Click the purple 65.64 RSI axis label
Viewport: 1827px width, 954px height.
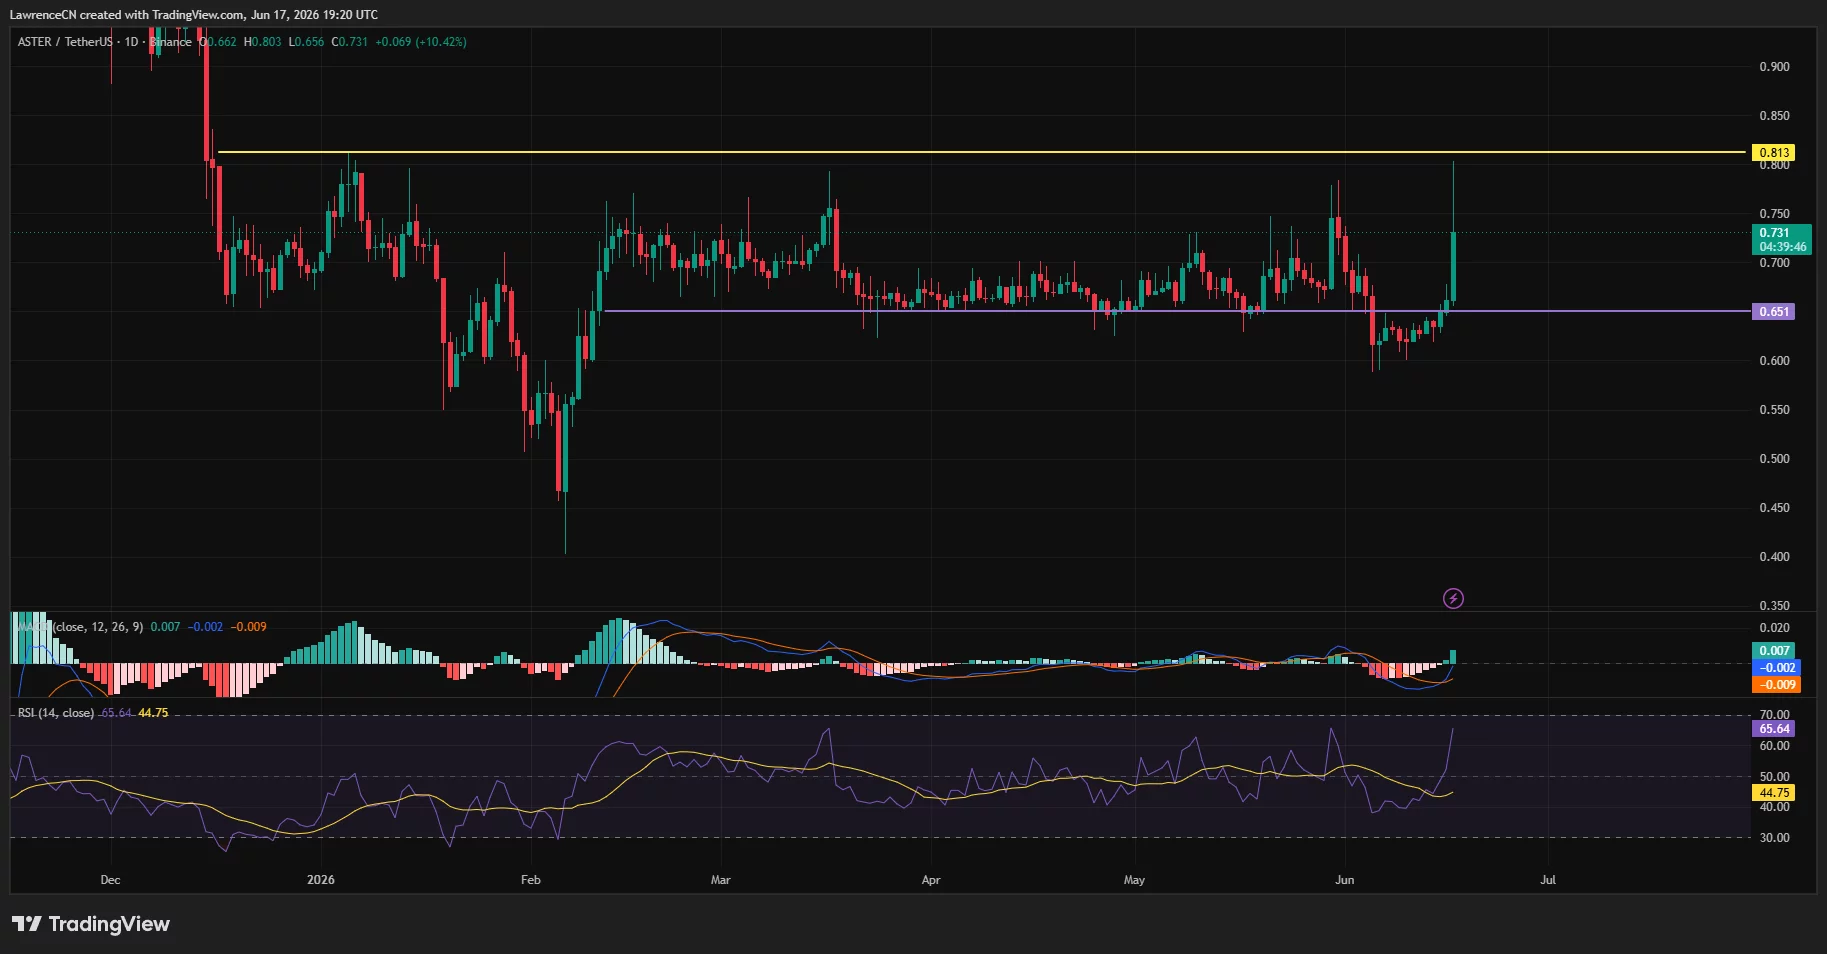tap(1774, 729)
